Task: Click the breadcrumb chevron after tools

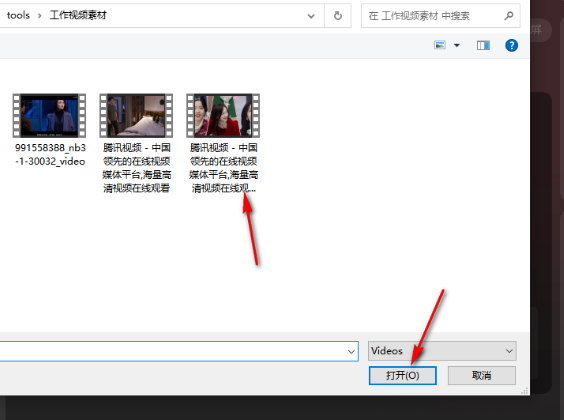Action: (x=40, y=16)
